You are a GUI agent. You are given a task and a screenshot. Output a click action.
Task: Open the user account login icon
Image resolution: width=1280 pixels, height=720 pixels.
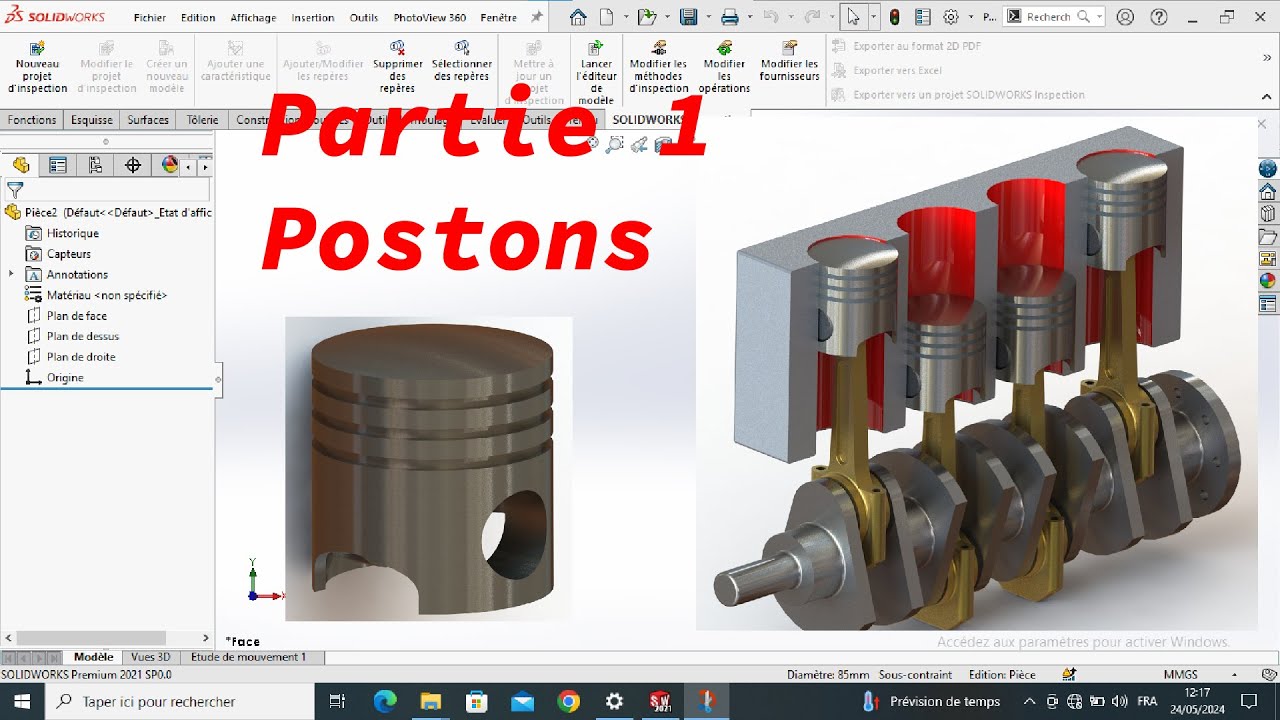pyautogui.click(x=1125, y=17)
